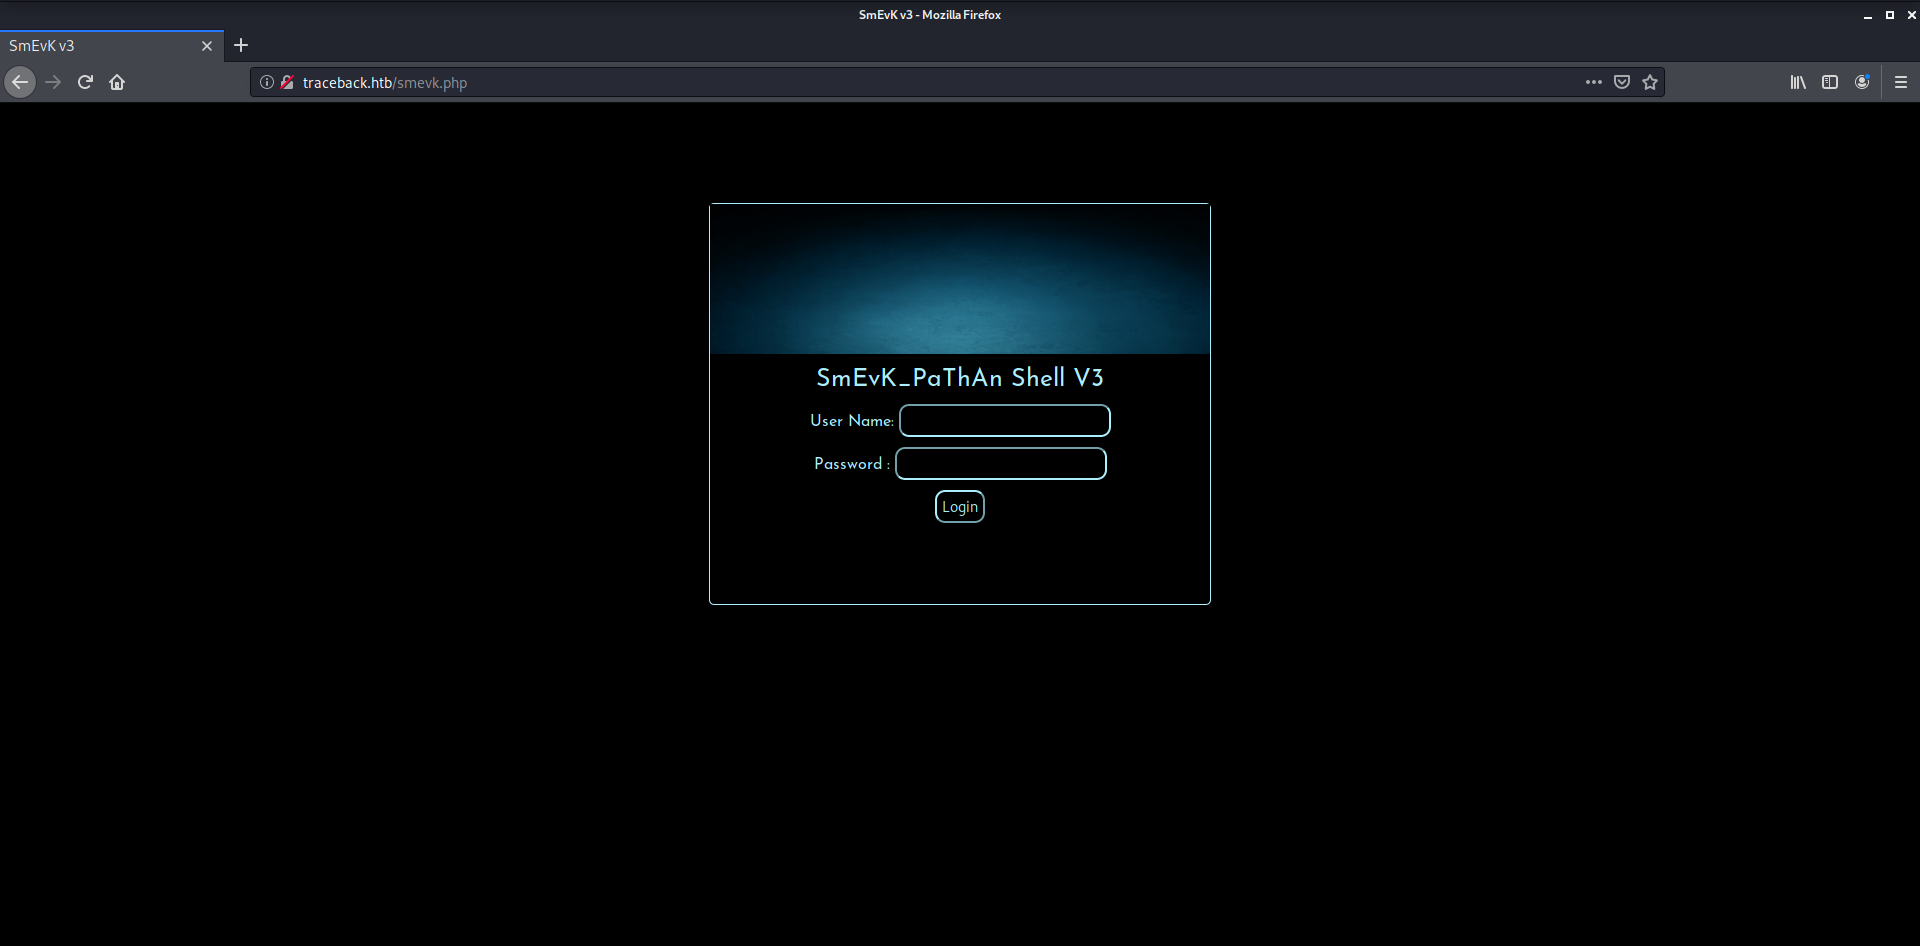Open the Library bookmarks and history icon

(x=1798, y=82)
